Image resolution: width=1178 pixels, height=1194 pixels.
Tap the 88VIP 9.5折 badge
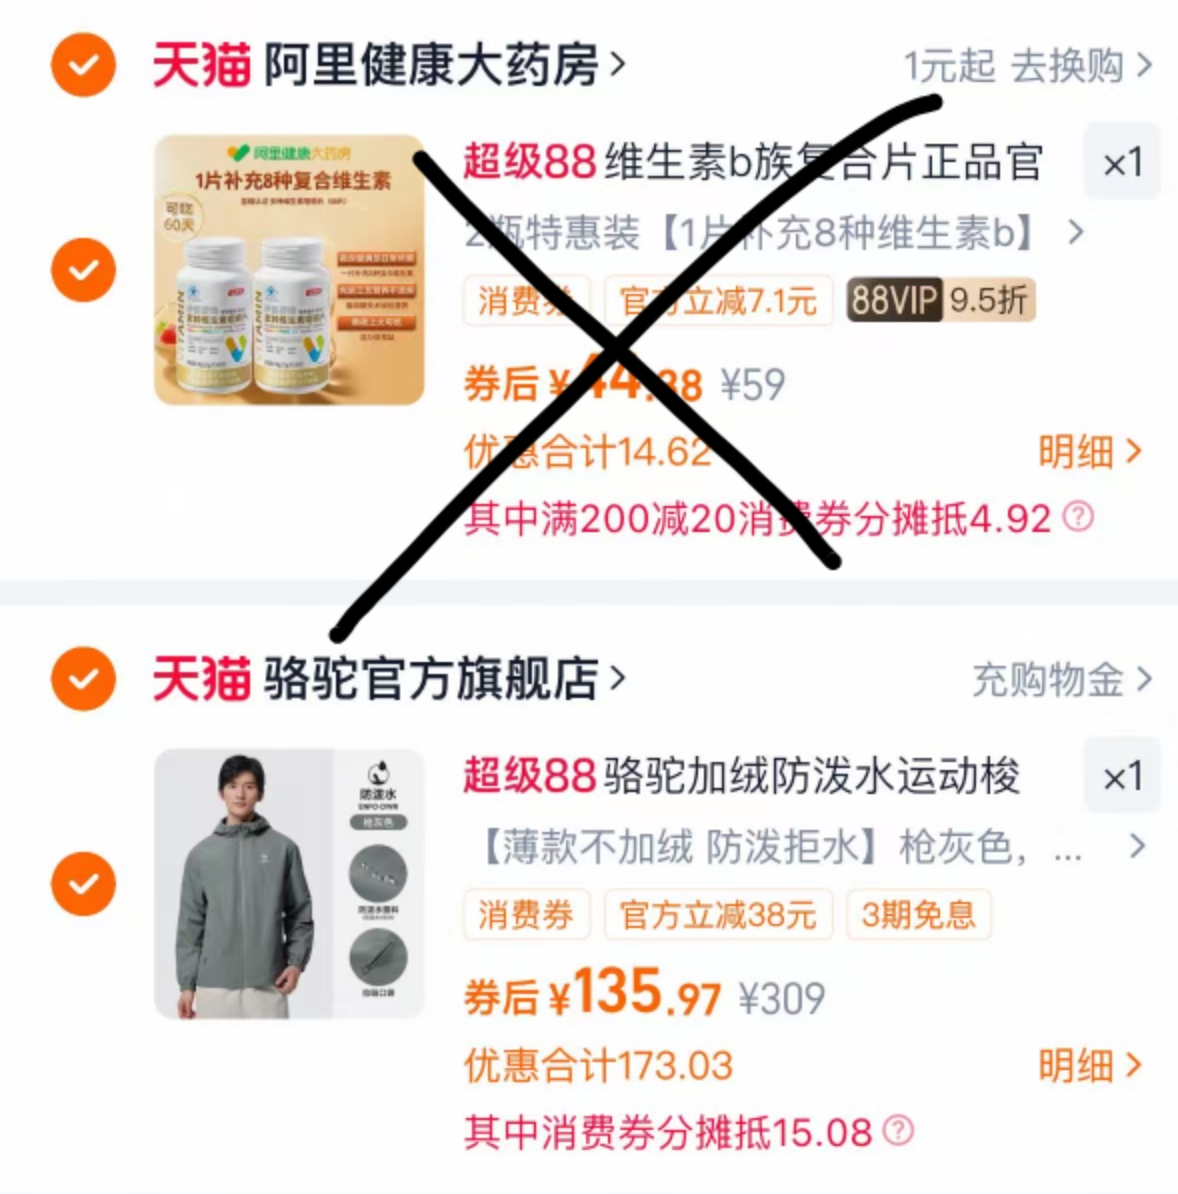pyautogui.click(x=940, y=299)
